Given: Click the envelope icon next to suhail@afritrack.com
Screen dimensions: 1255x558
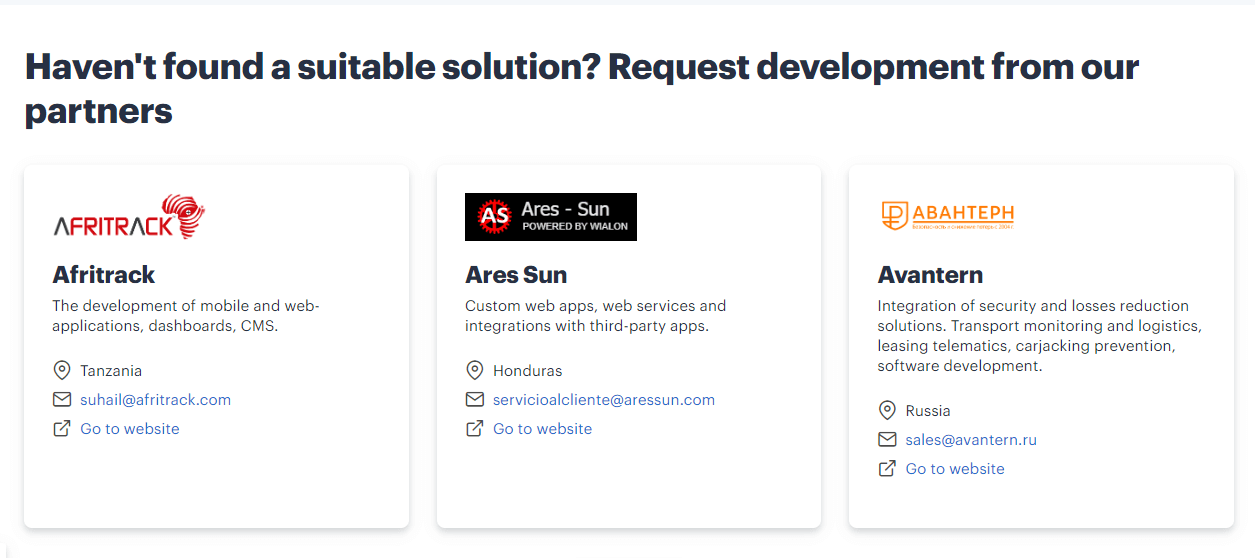Looking at the screenshot, I should click(x=62, y=400).
